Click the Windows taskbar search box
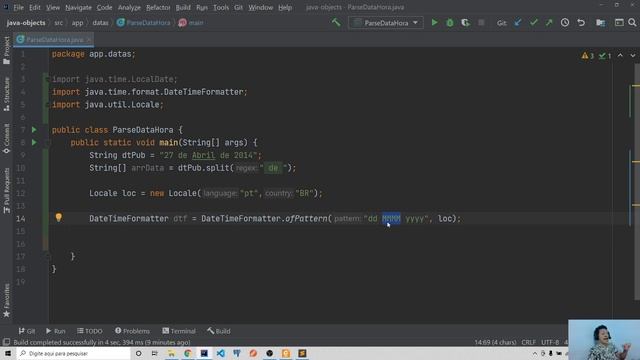 pyautogui.click(x=73, y=353)
